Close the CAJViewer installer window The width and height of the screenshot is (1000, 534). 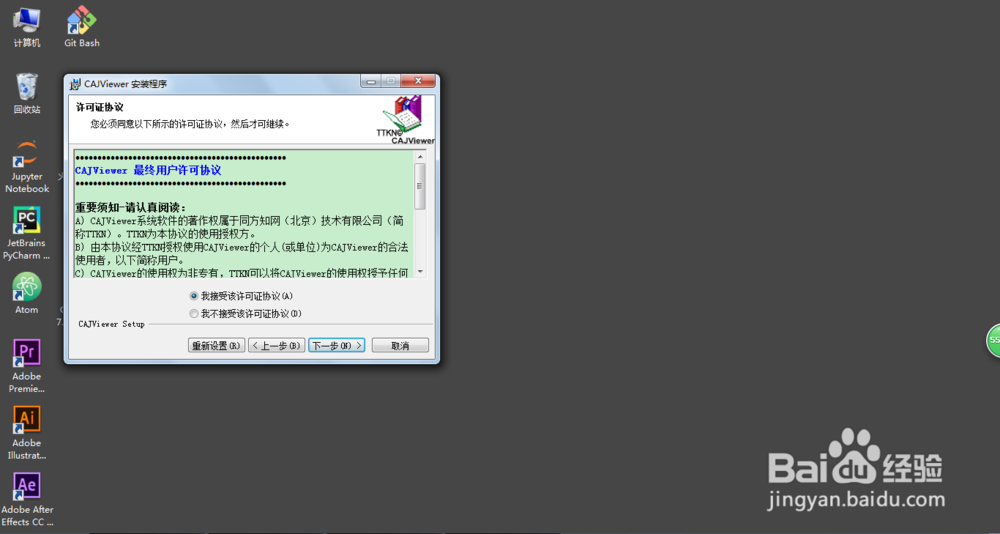tap(418, 81)
